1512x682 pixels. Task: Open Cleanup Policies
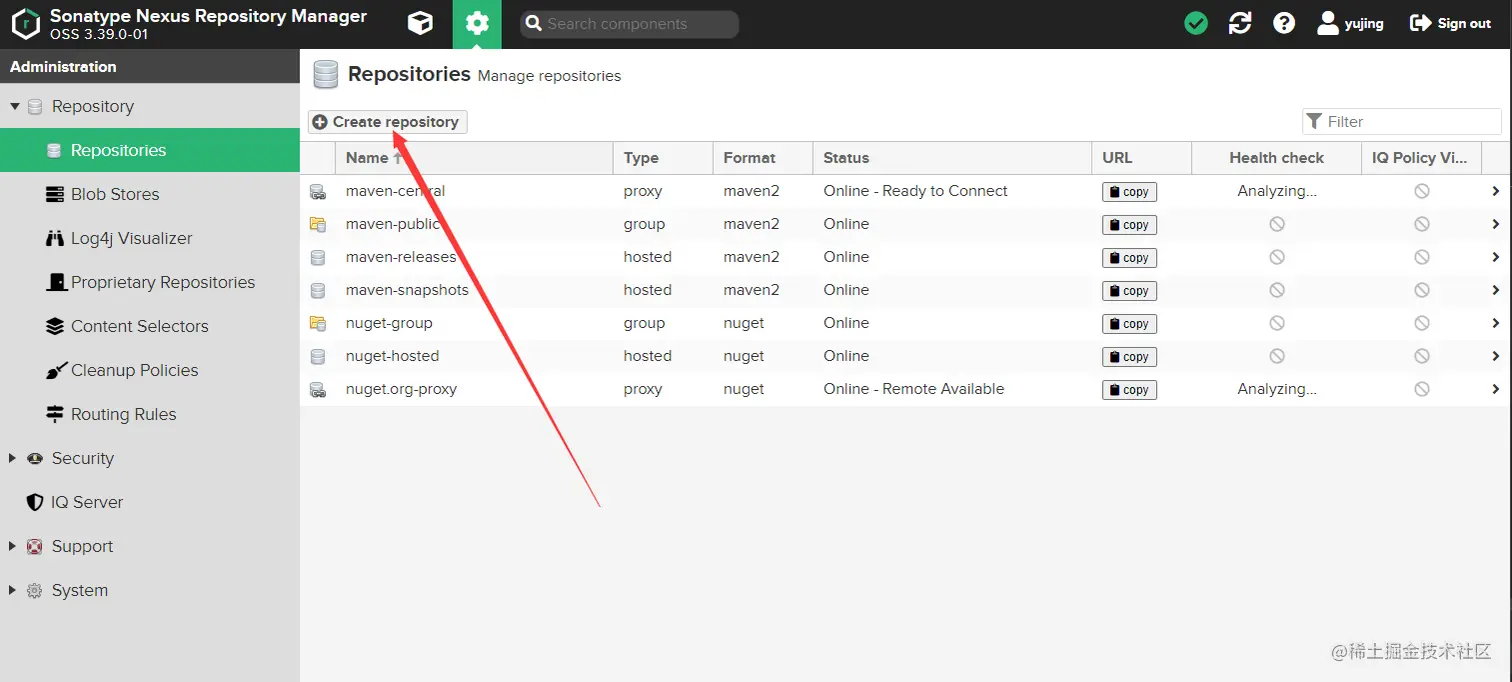coord(150,370)
